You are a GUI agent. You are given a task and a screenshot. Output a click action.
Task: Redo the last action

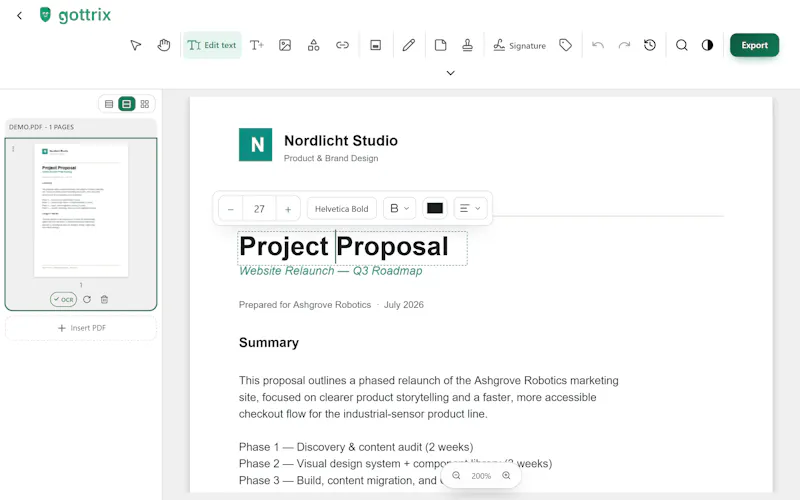pyautogui.click(x=624, y=45)
